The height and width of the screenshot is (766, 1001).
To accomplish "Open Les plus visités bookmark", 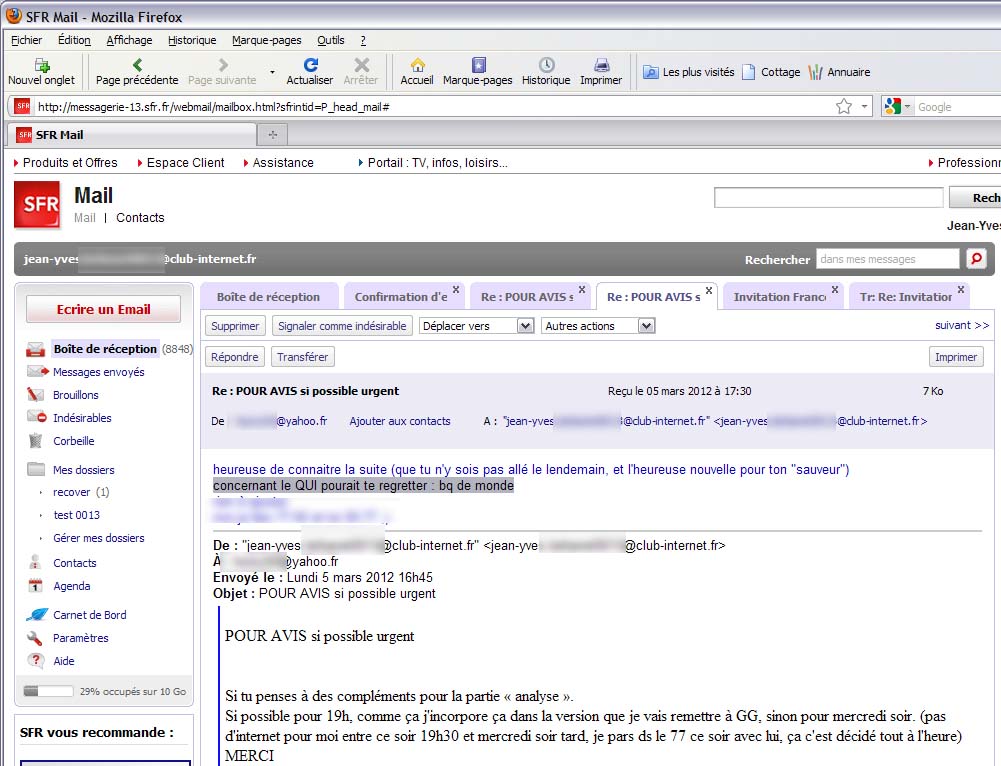I will coord(688,72).
